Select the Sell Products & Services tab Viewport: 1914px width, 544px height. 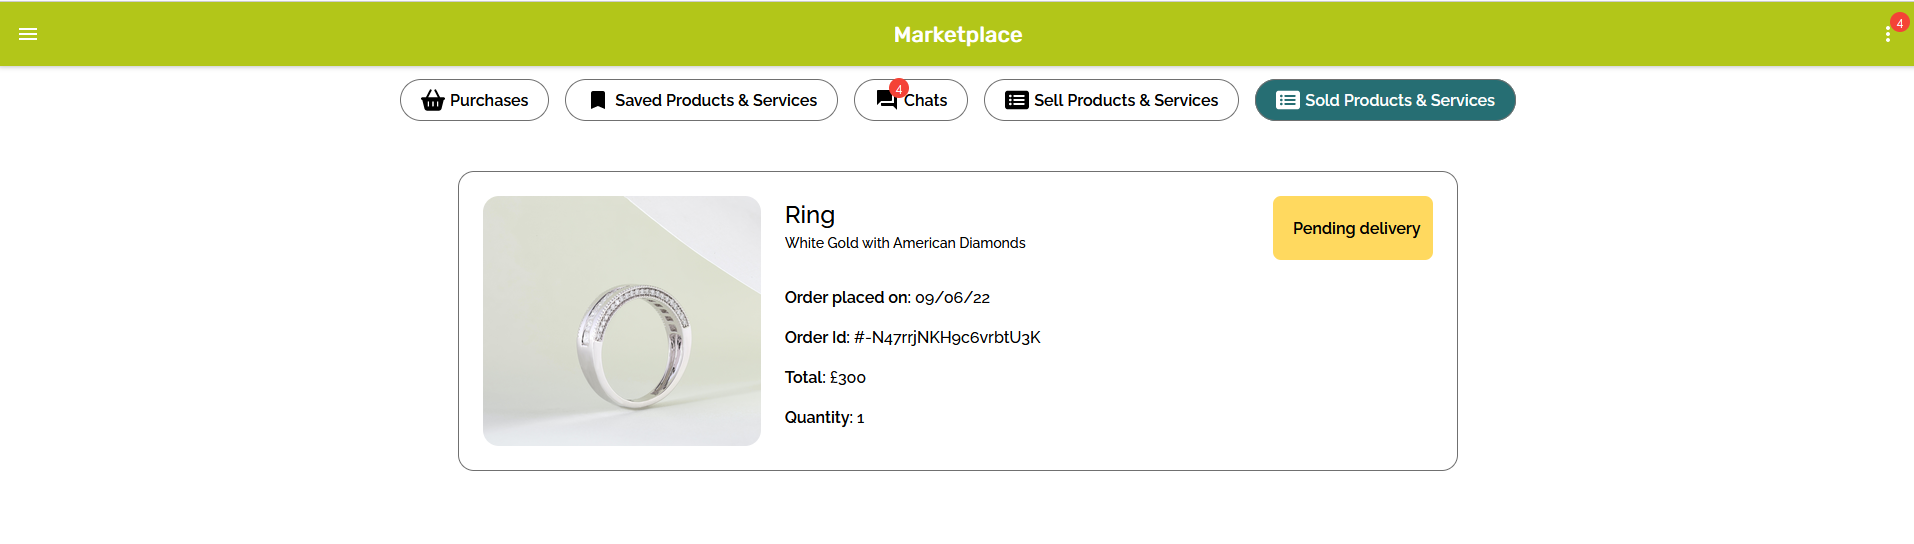[1125, 100]
